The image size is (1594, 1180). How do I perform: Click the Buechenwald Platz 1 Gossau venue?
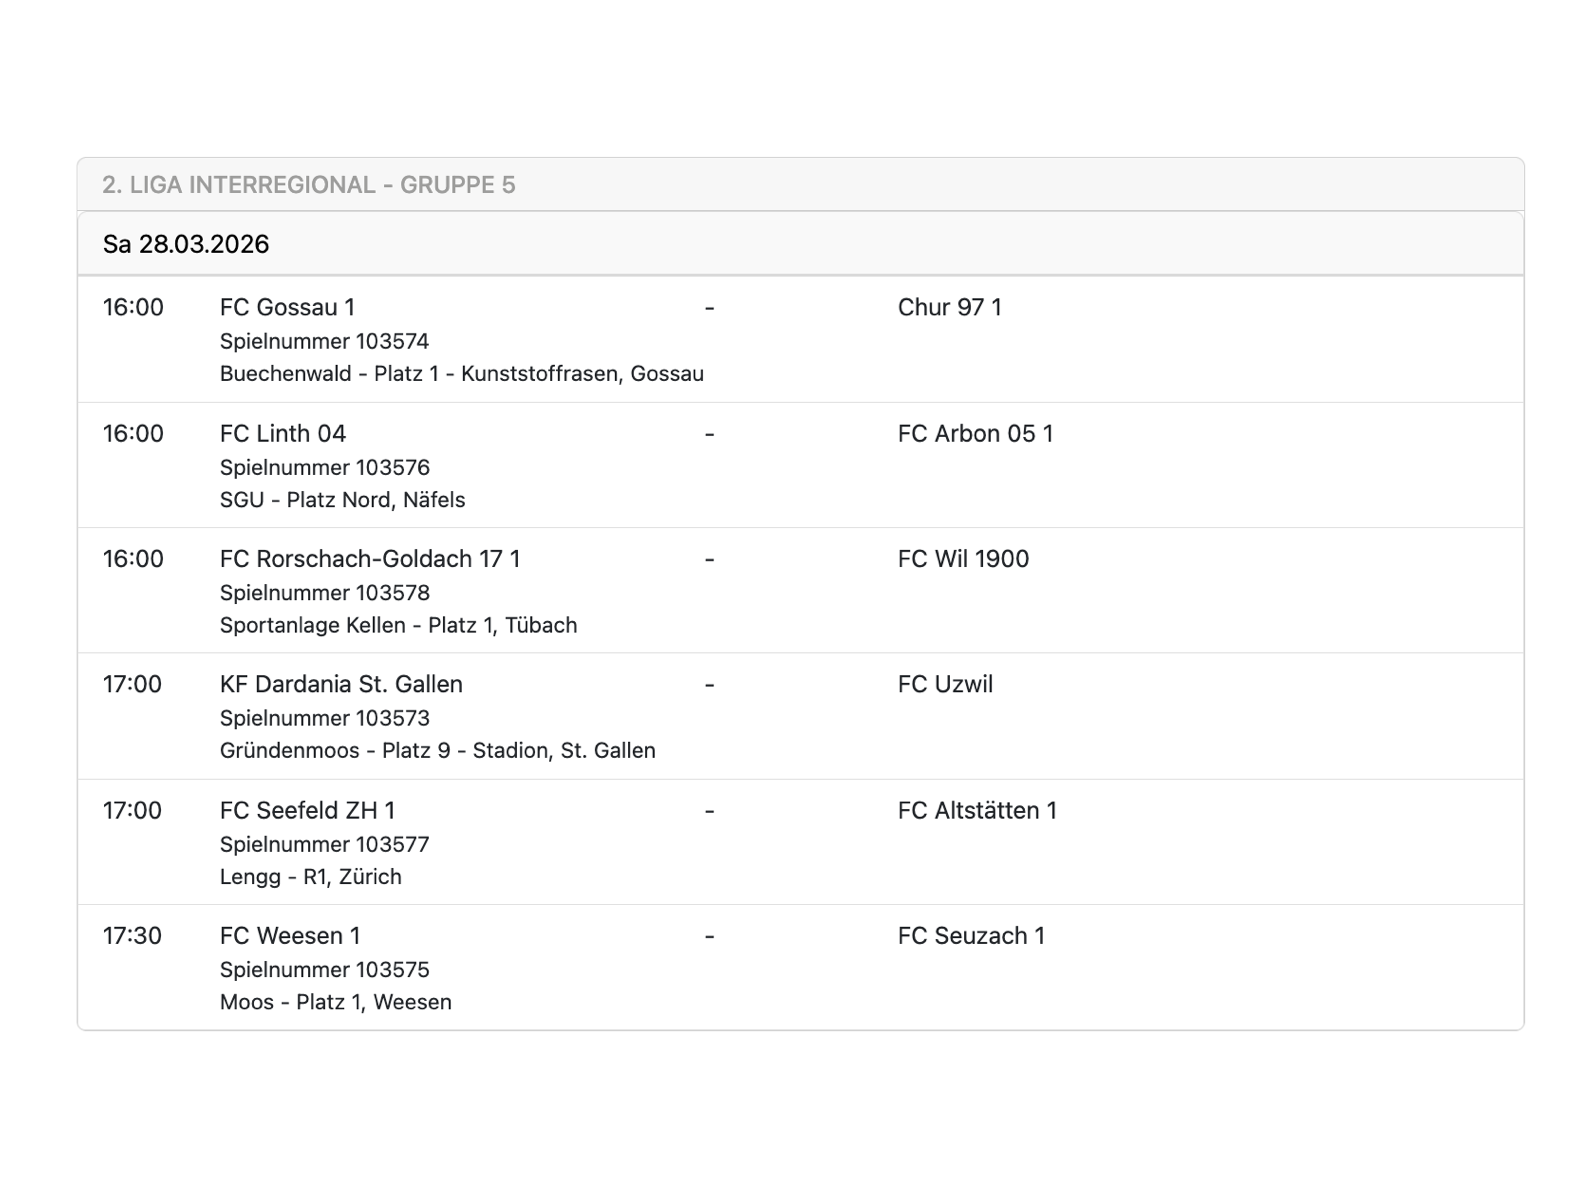pyautogui.click(x=461, y=374)
